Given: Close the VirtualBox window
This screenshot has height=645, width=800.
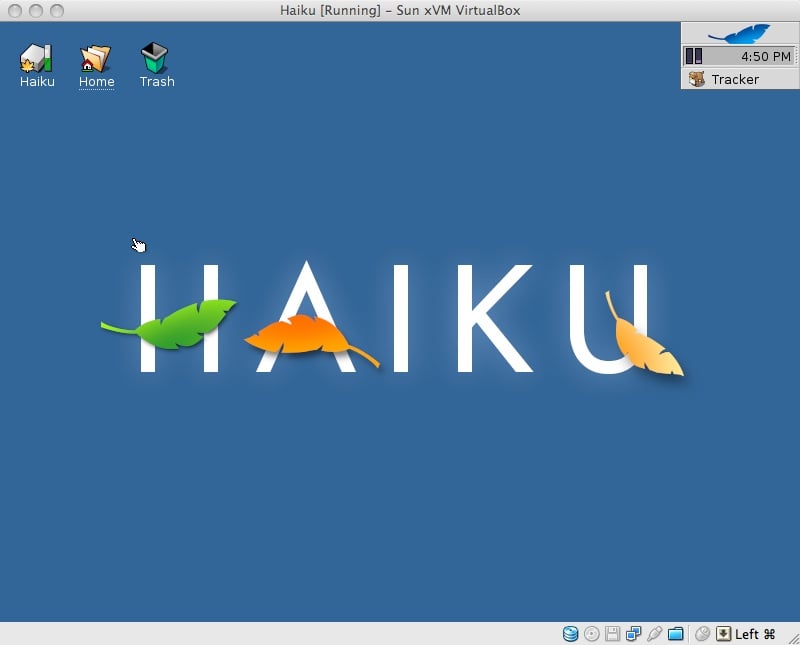Looking at the screenshot, I should 15,10.
